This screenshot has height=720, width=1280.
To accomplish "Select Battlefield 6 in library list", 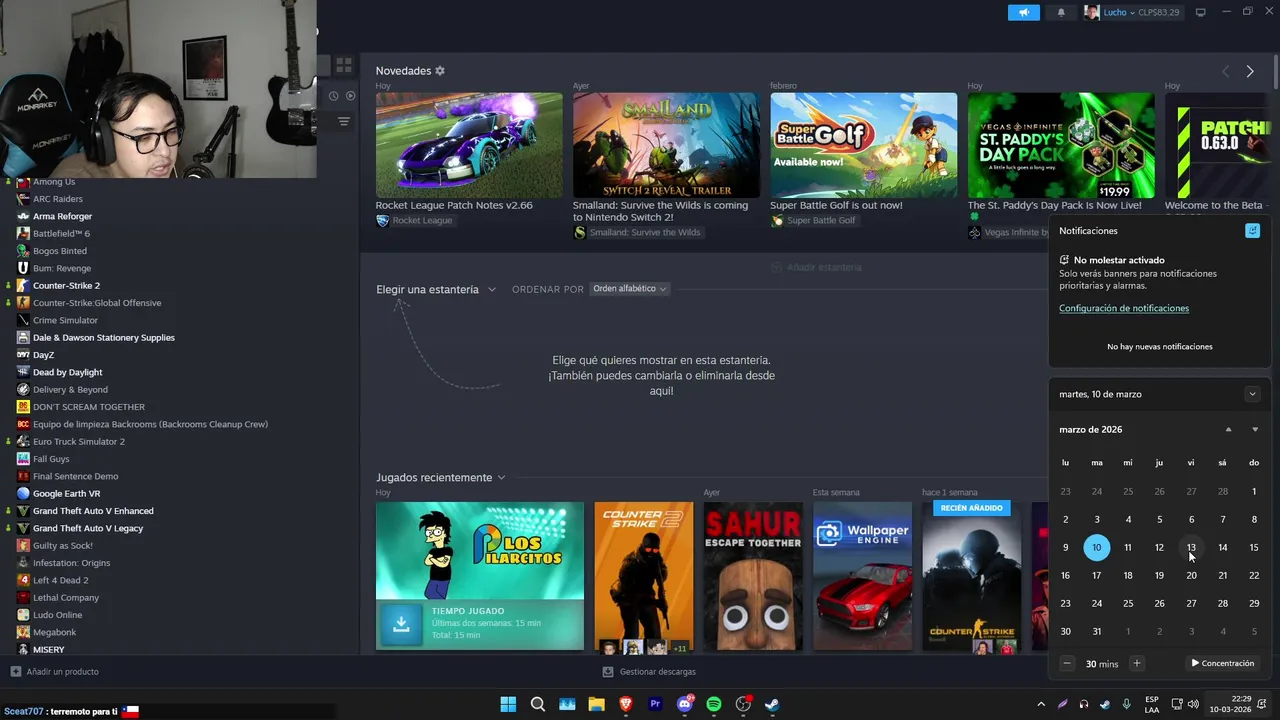I will point(61,233).
